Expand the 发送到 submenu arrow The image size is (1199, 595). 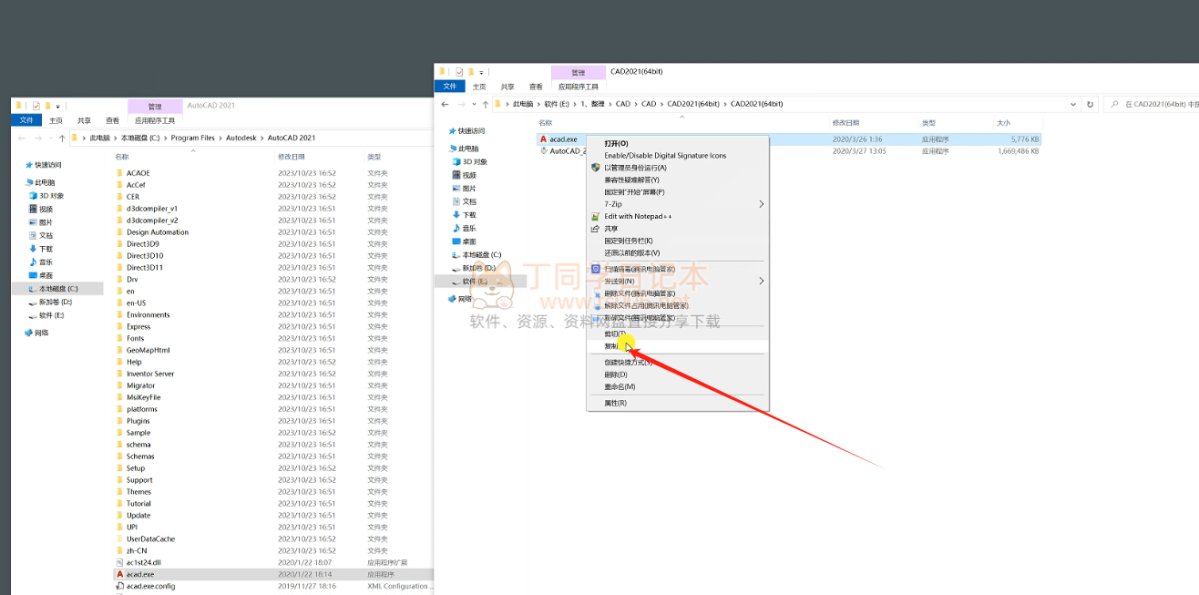point(761,281)
